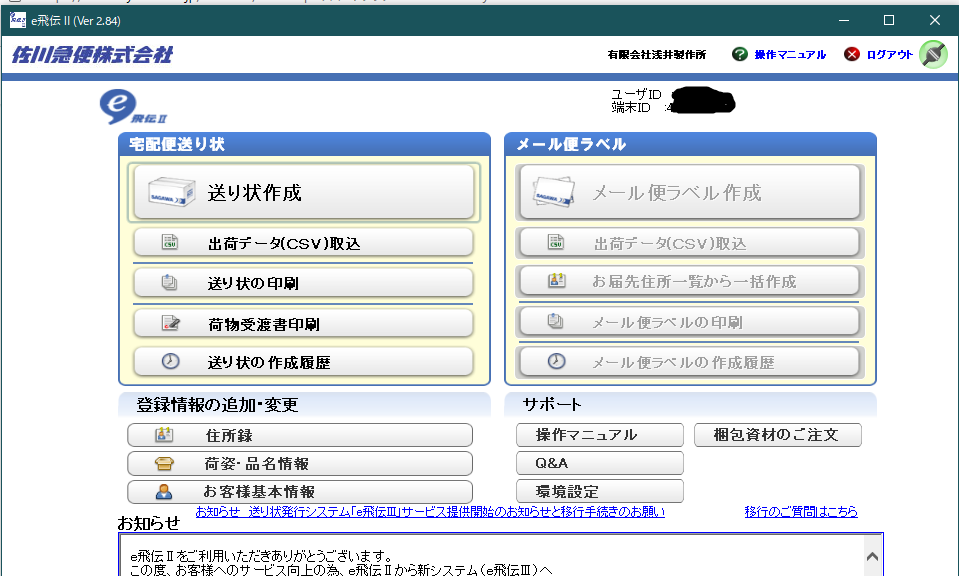Click the cardboard box icon for 荷姿・品名情報

point(164,463)
